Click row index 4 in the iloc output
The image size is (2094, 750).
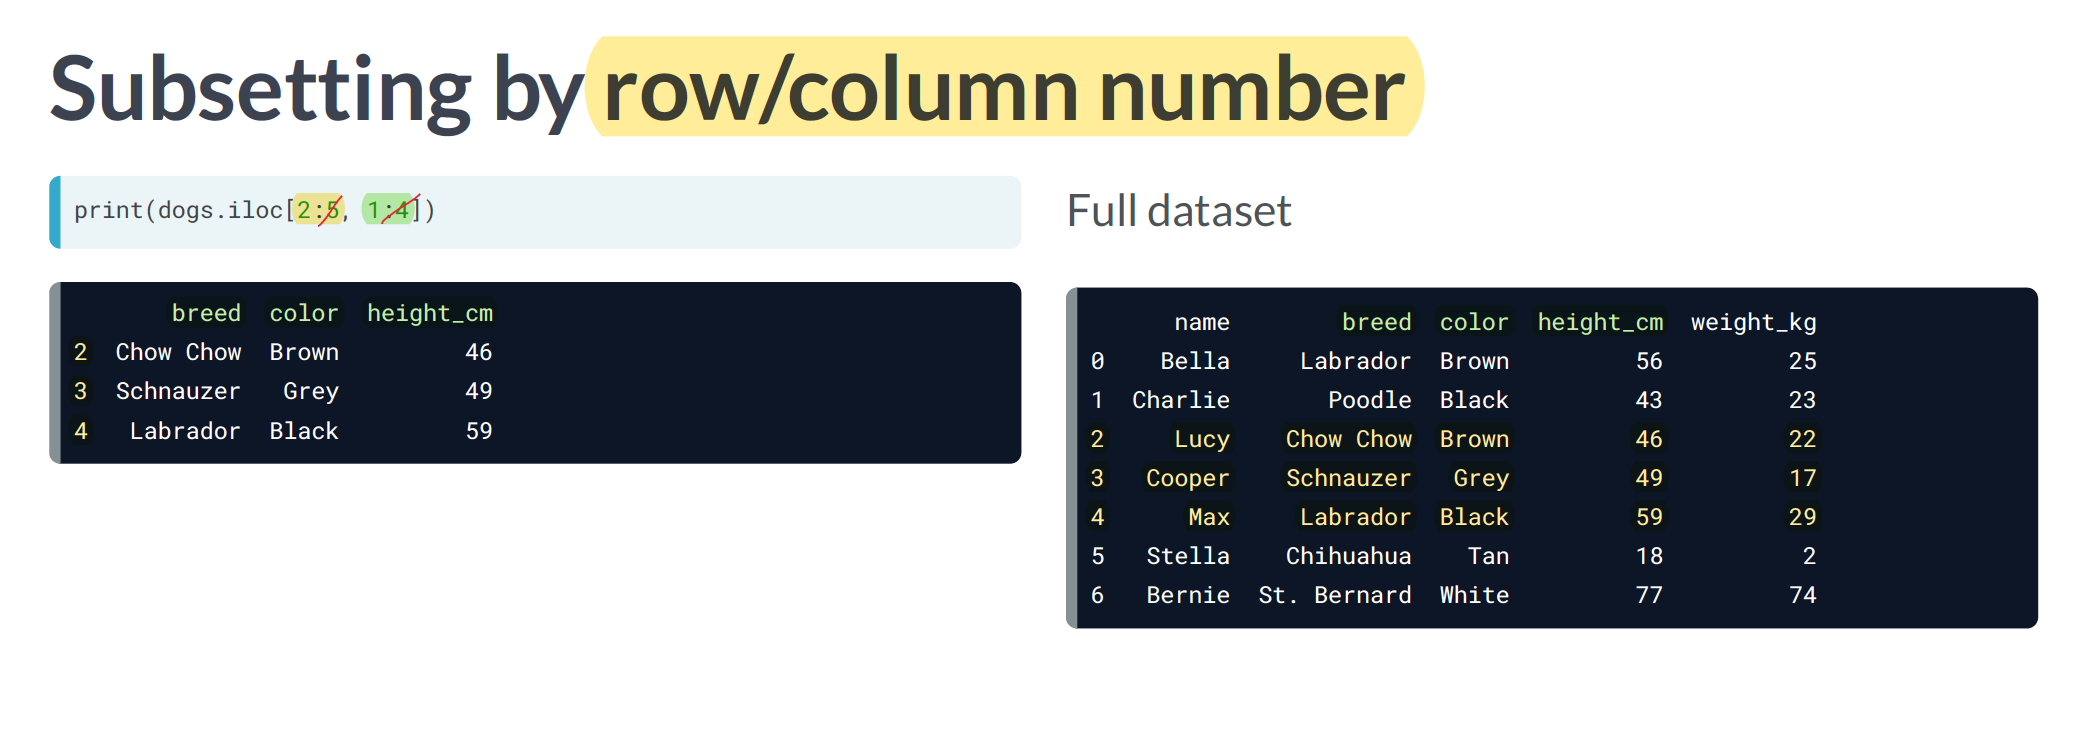point(81,431)
